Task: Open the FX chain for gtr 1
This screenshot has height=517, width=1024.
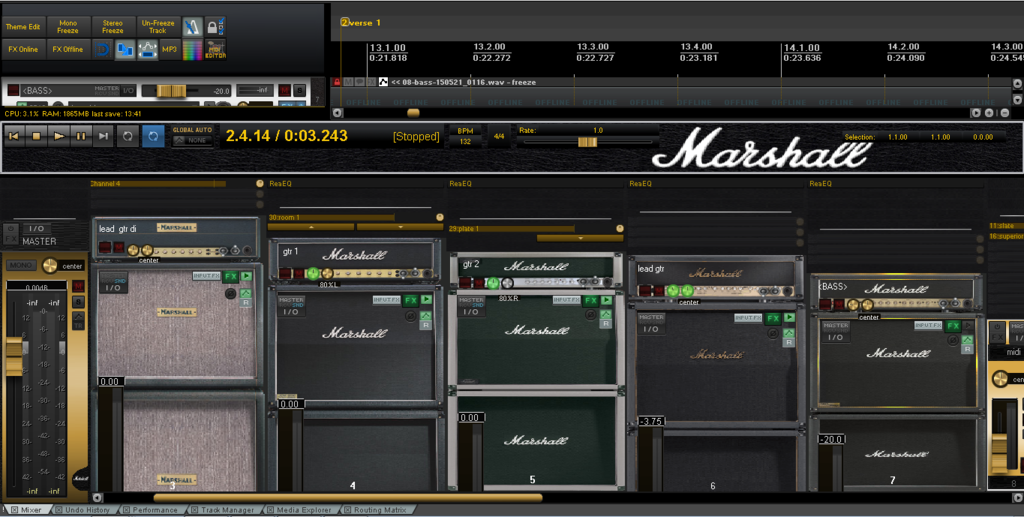Action: pyautogui.click(x=410, y=300)
